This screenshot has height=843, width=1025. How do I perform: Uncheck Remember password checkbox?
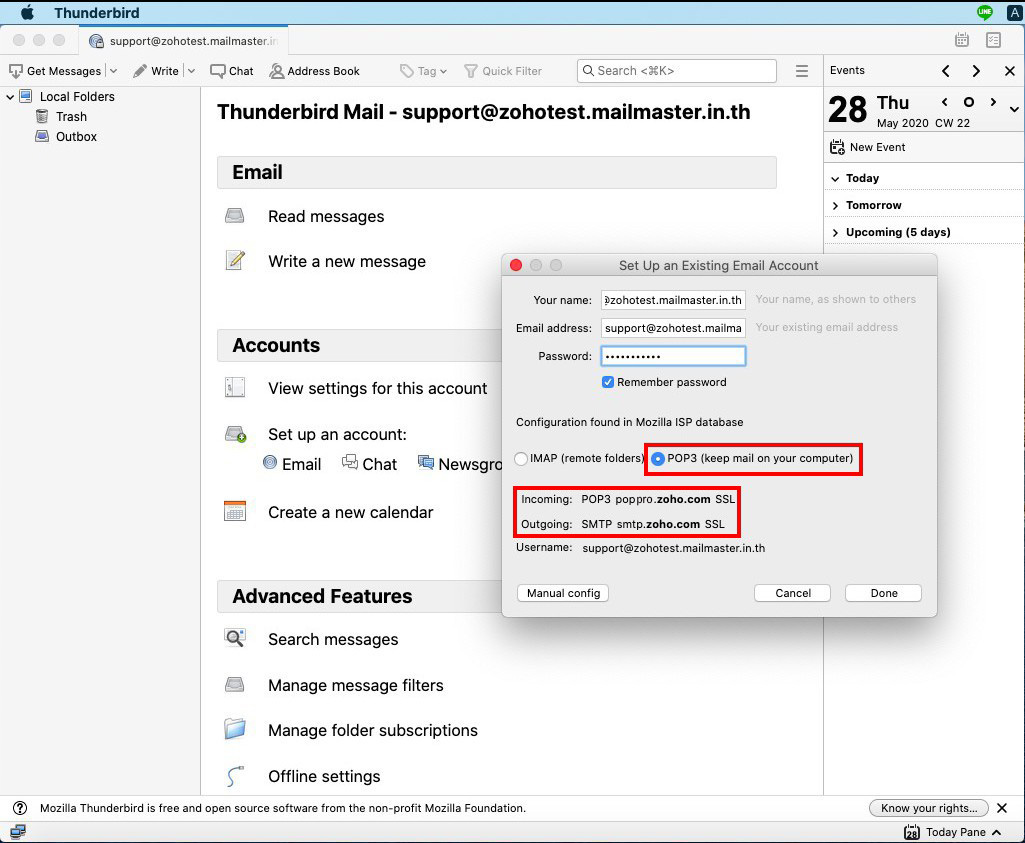pos(608,382)
